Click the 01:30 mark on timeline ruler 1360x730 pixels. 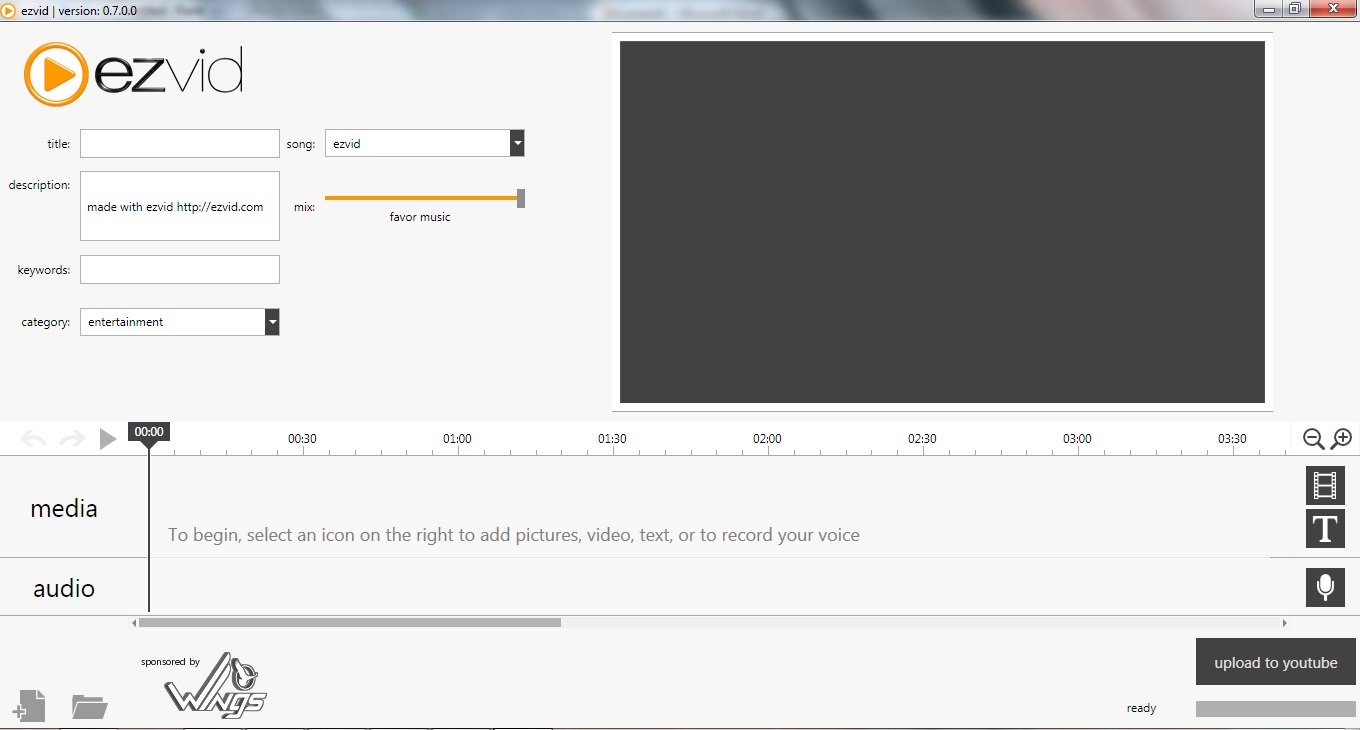tap(612, 439)
